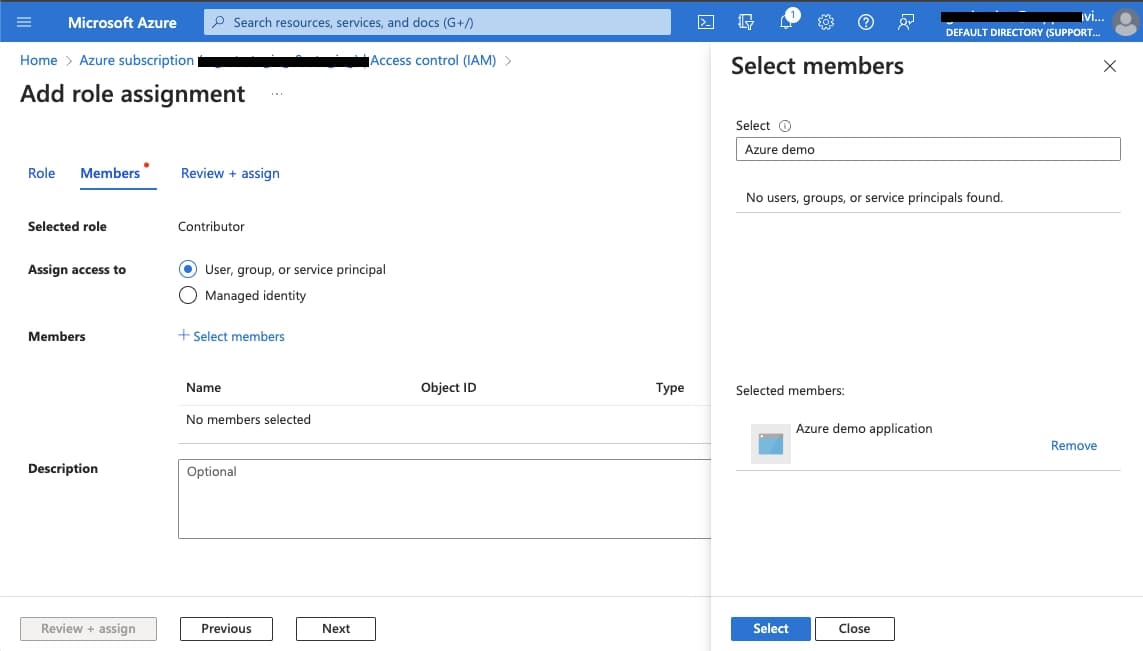1143x651 pixels.
Task: Click the Select button in the panel
Action: 770,628
